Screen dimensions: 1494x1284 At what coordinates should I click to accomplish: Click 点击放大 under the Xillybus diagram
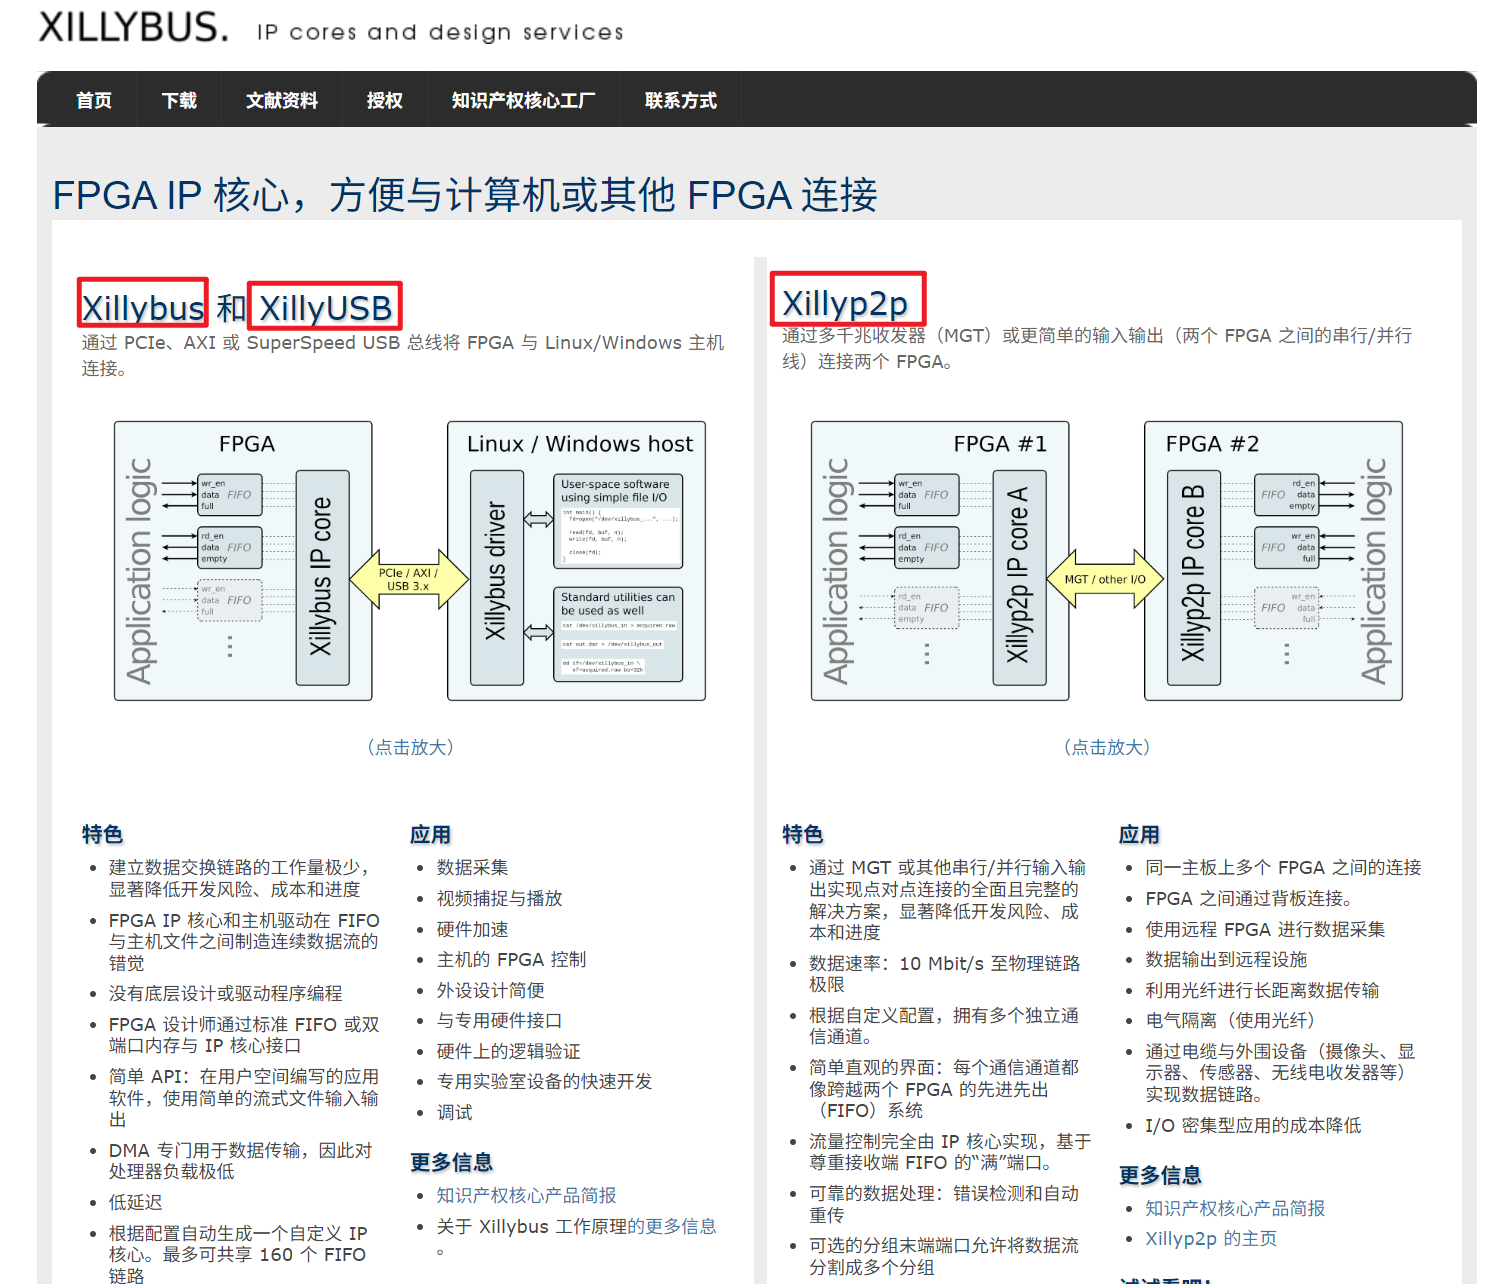coord(410,747)
